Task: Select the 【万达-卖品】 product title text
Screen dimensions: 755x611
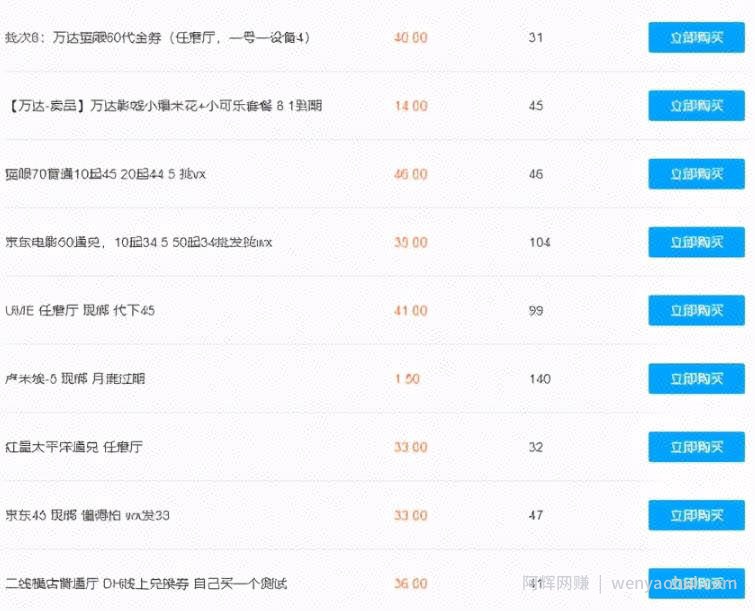Action: tap(164, 105)
